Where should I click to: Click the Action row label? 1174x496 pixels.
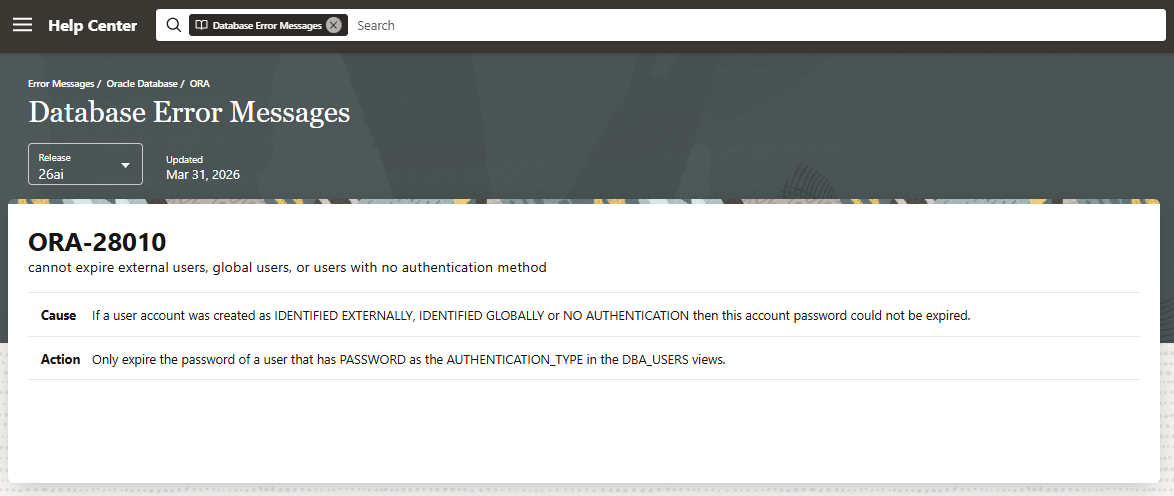[x=61, y=359]
